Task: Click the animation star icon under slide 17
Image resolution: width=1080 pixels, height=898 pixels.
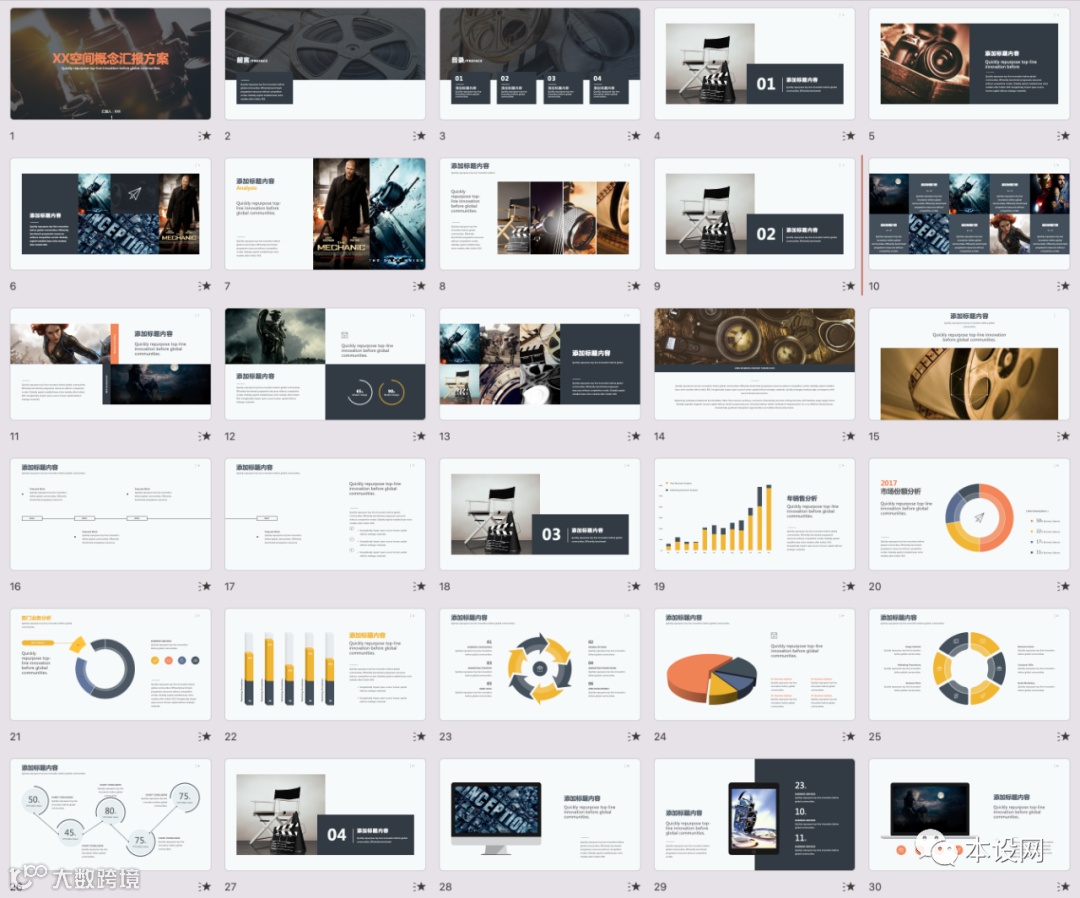Action: point(419,586)
